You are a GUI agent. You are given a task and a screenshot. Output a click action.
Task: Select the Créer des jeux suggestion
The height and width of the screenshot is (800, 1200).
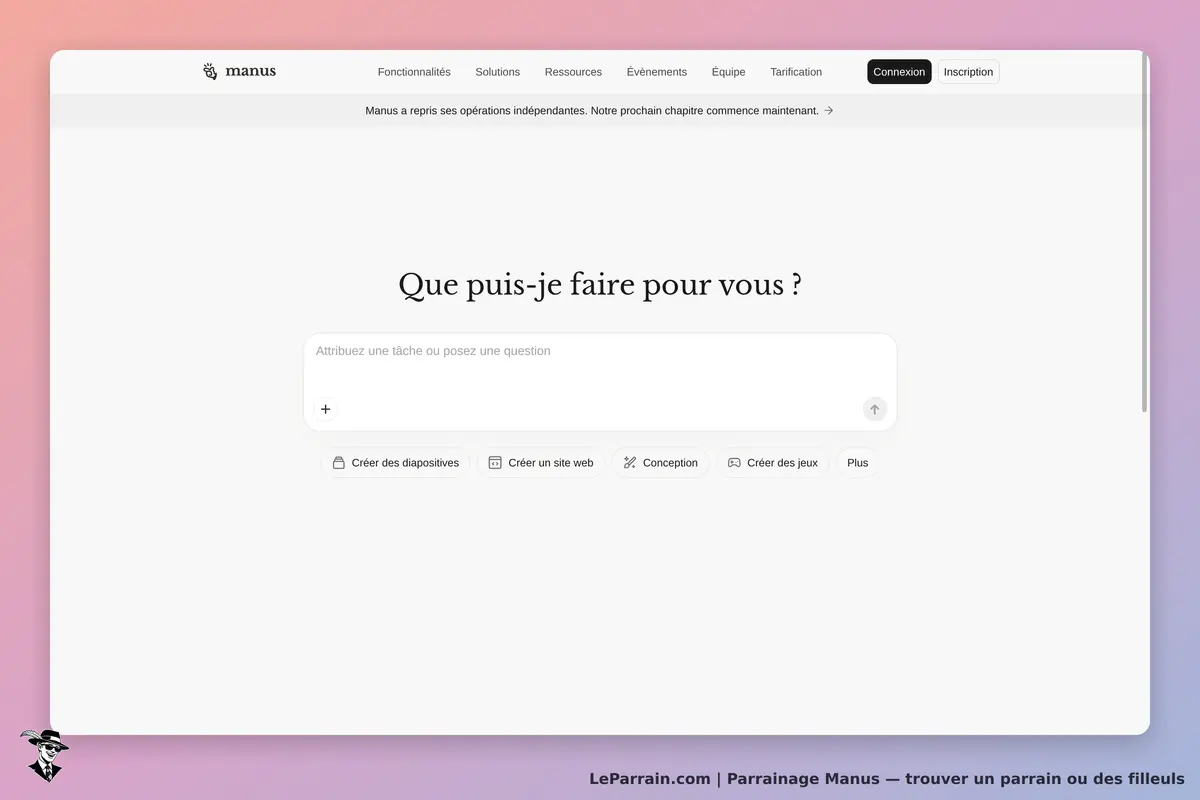(772, 463)
